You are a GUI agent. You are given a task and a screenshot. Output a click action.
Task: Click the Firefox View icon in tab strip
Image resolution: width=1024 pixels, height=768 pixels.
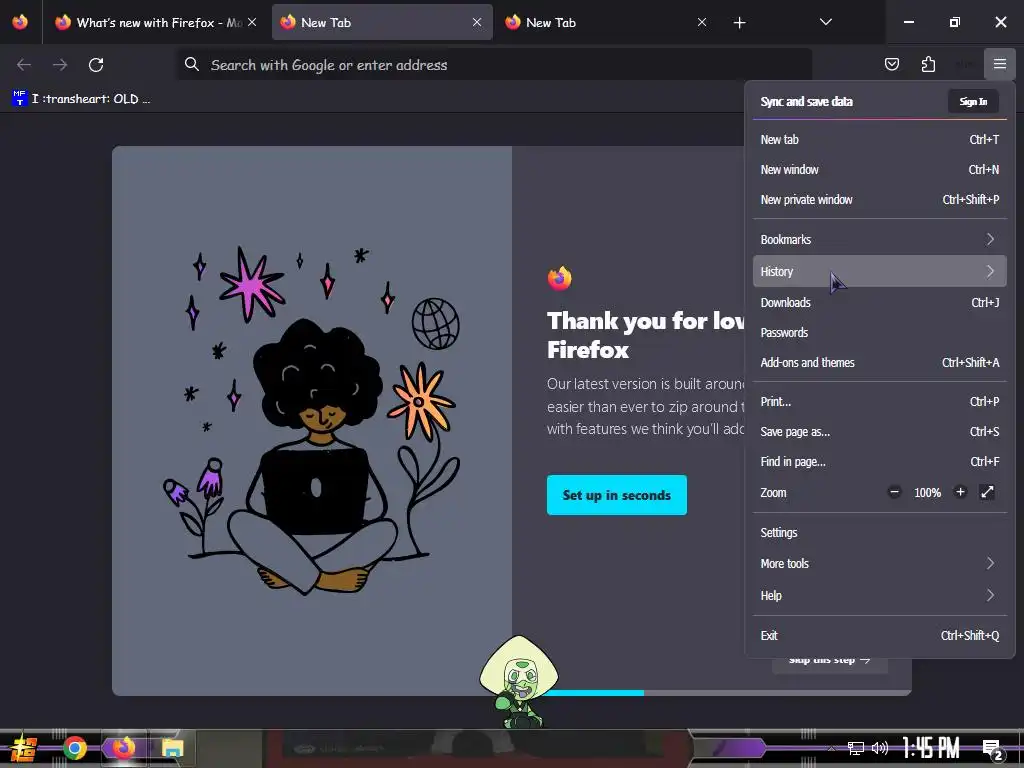click(x=20, y=22)
